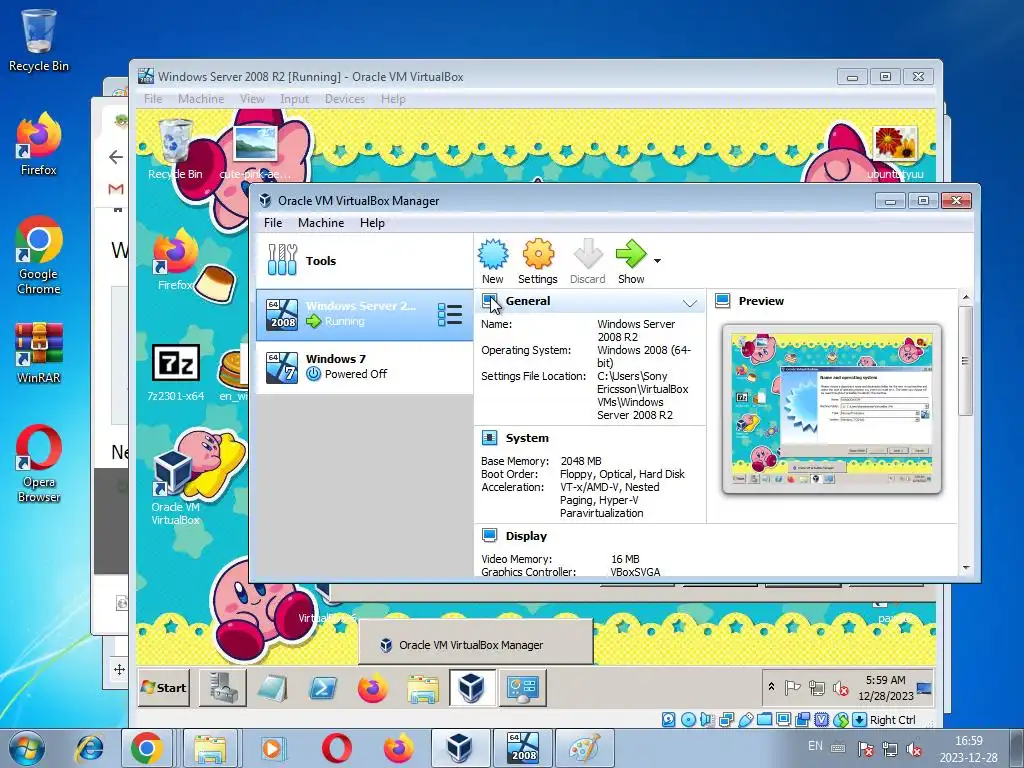Click host tray EN language indicator
The image size is (1024, 768).
click(x=815, y=746)
